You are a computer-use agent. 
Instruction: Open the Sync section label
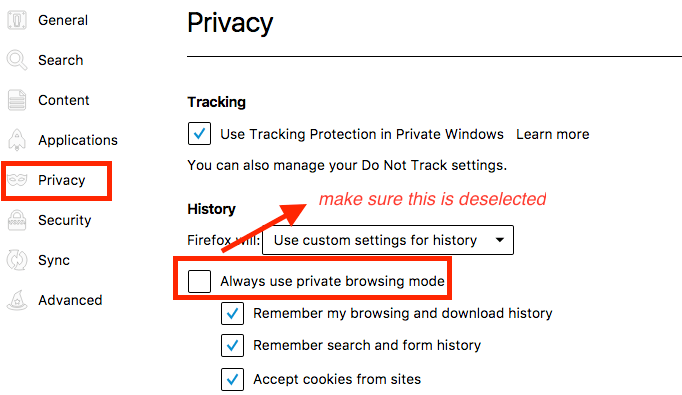click(x=54, y=260)
